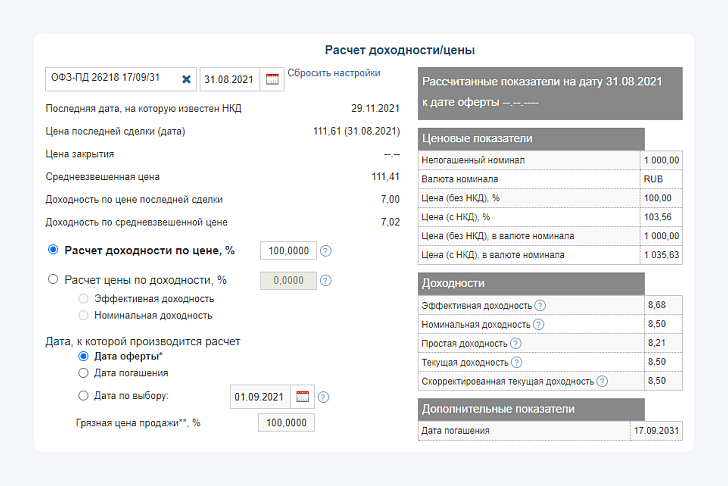728x486 pixels.
Task: Choose Дата по выбору radio button
Action: (x=83, y=396)
